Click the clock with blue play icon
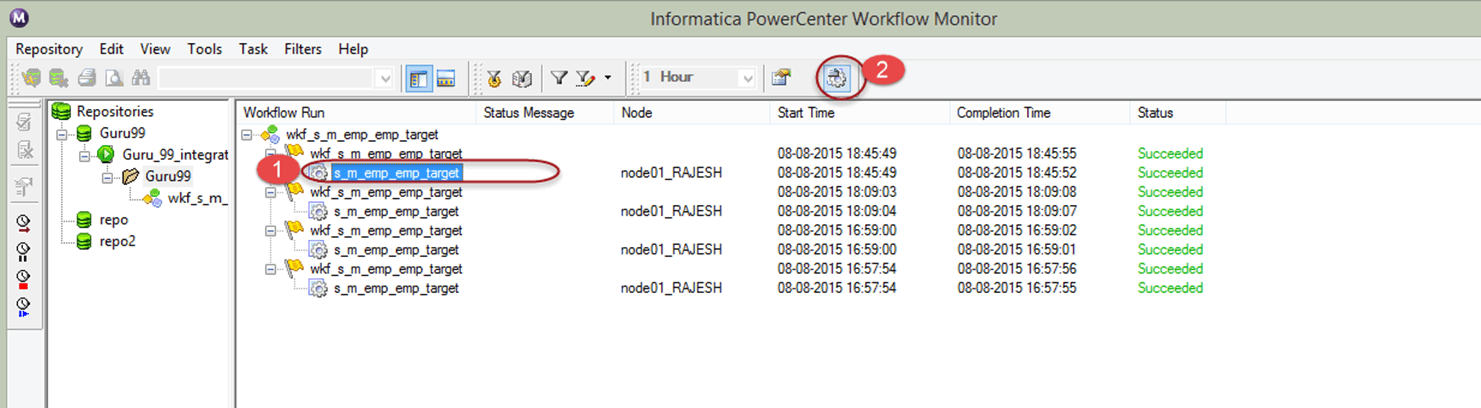Screen dimensions: 1481x408 (x=24, y=307)
